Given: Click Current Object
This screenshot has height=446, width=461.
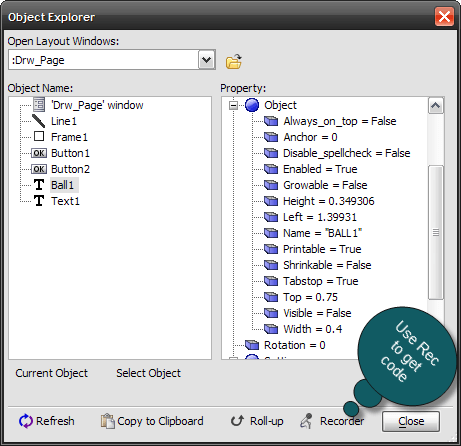Looking at the screenshot, I should 52,373.
